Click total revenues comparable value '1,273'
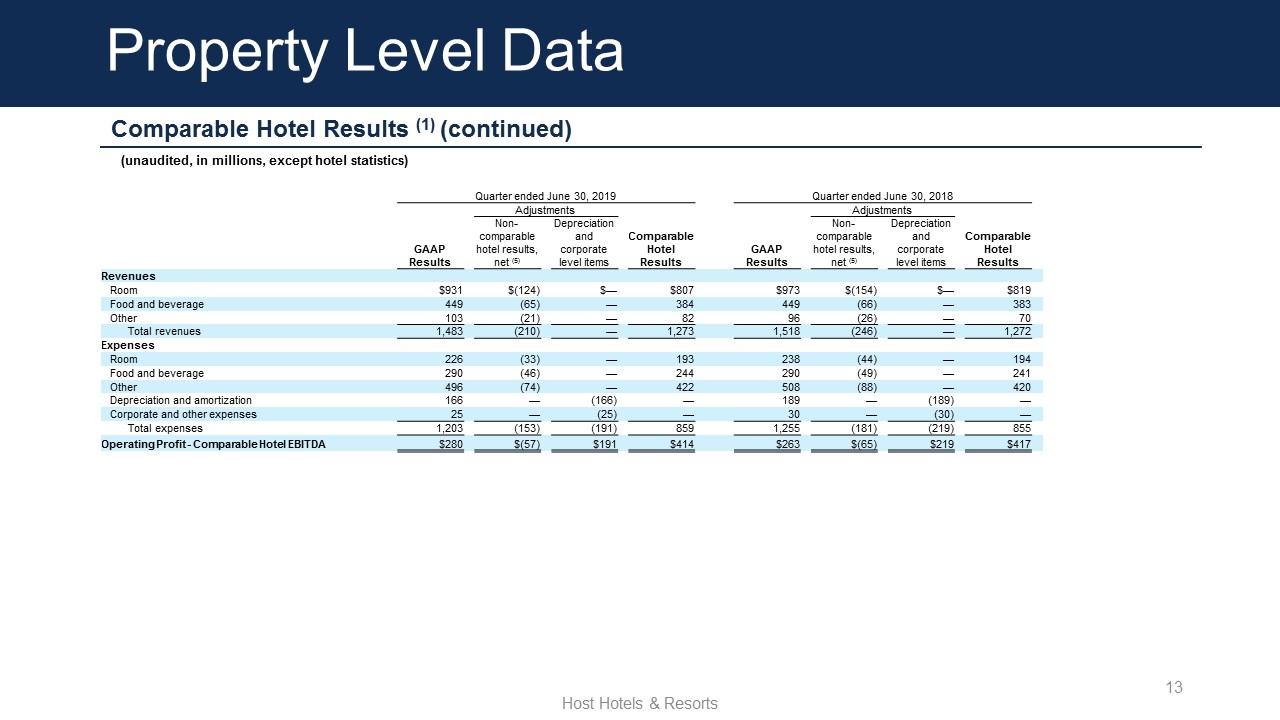This screenshot has height=720, width=1280. (x=679, y=331)
